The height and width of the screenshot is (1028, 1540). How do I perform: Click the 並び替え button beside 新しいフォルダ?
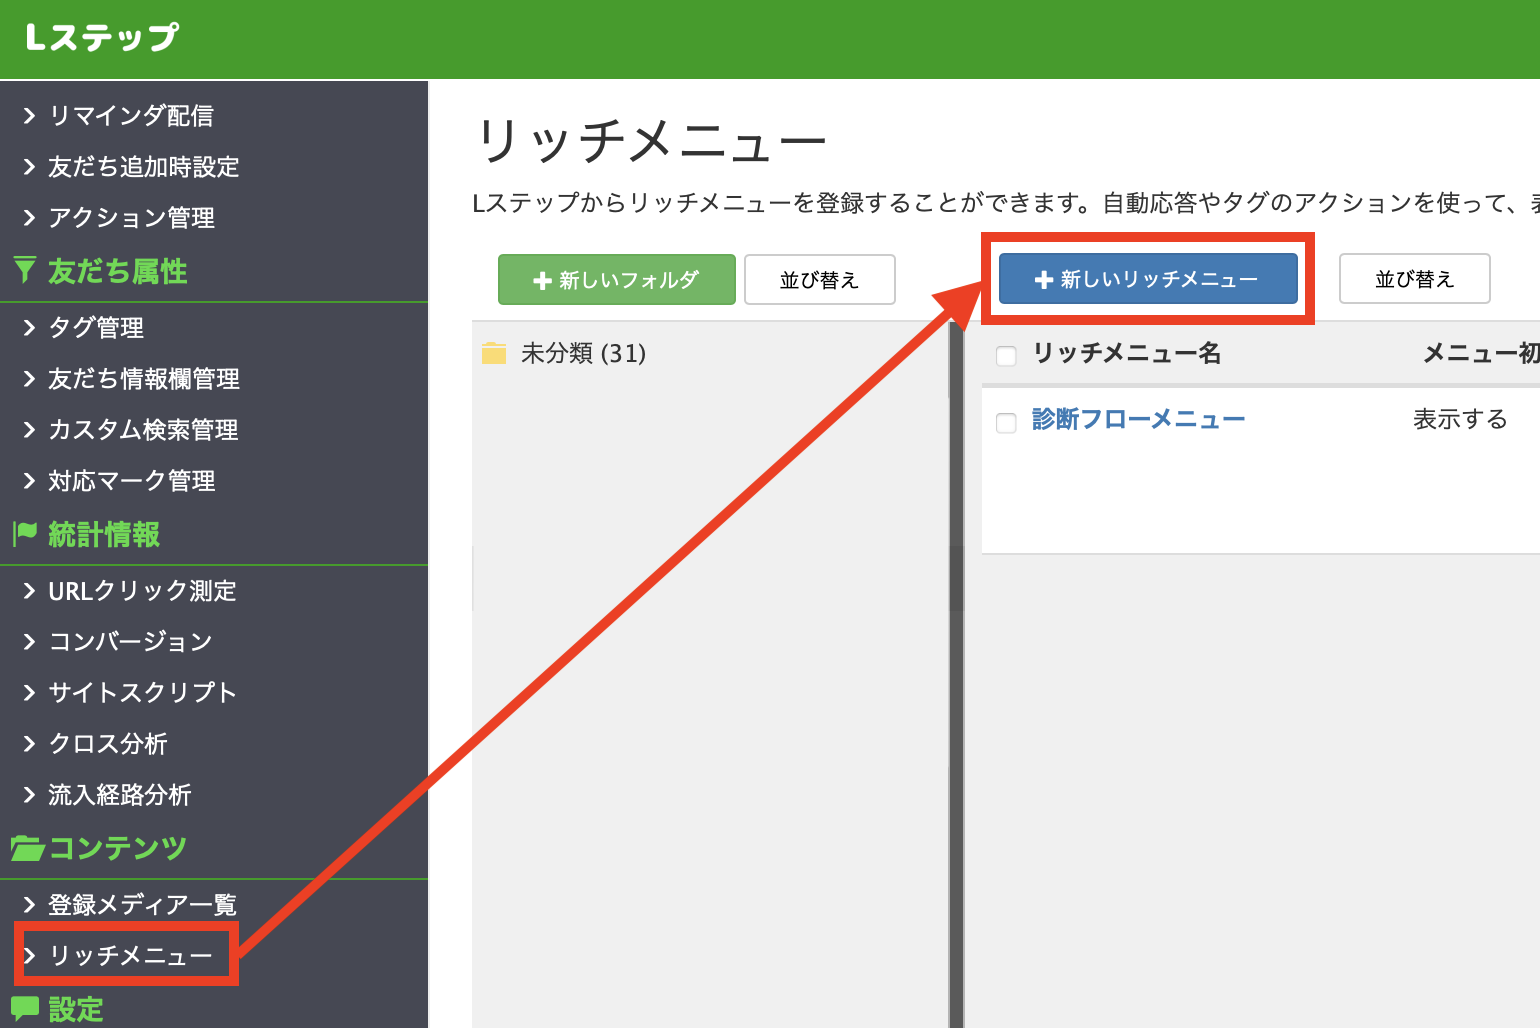[x=819, y=279]
